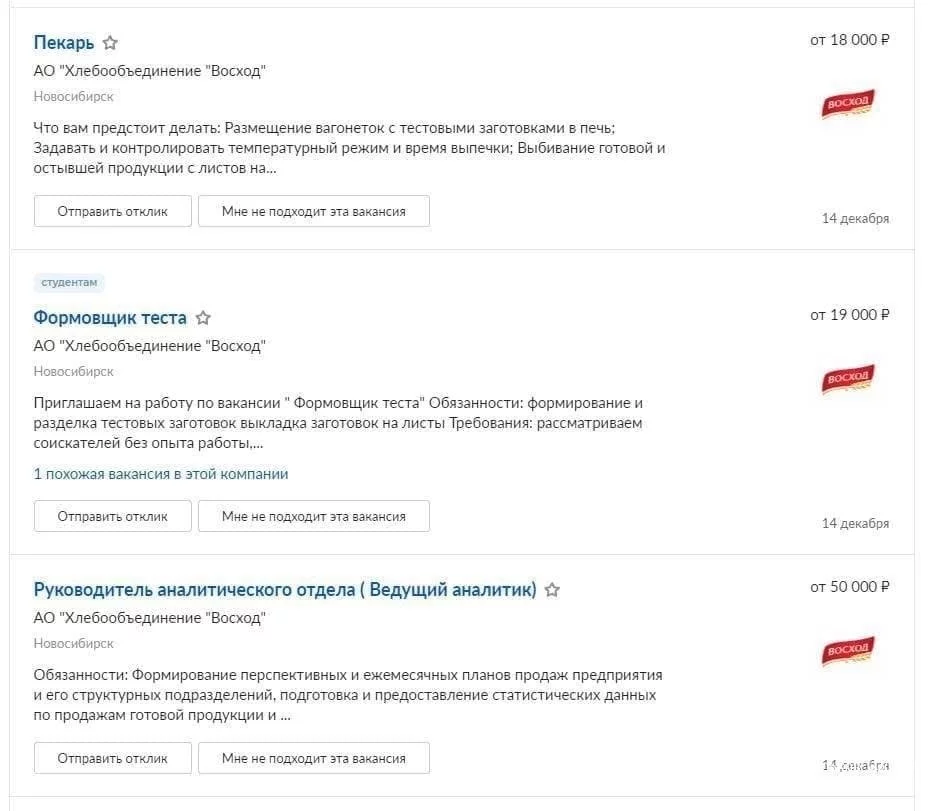Image resolution: width=942 pixels, height=811 pixels.
Task: Toggle favorite star for Руководитель аналитического отдела
Action: click(x=552, y=590)
